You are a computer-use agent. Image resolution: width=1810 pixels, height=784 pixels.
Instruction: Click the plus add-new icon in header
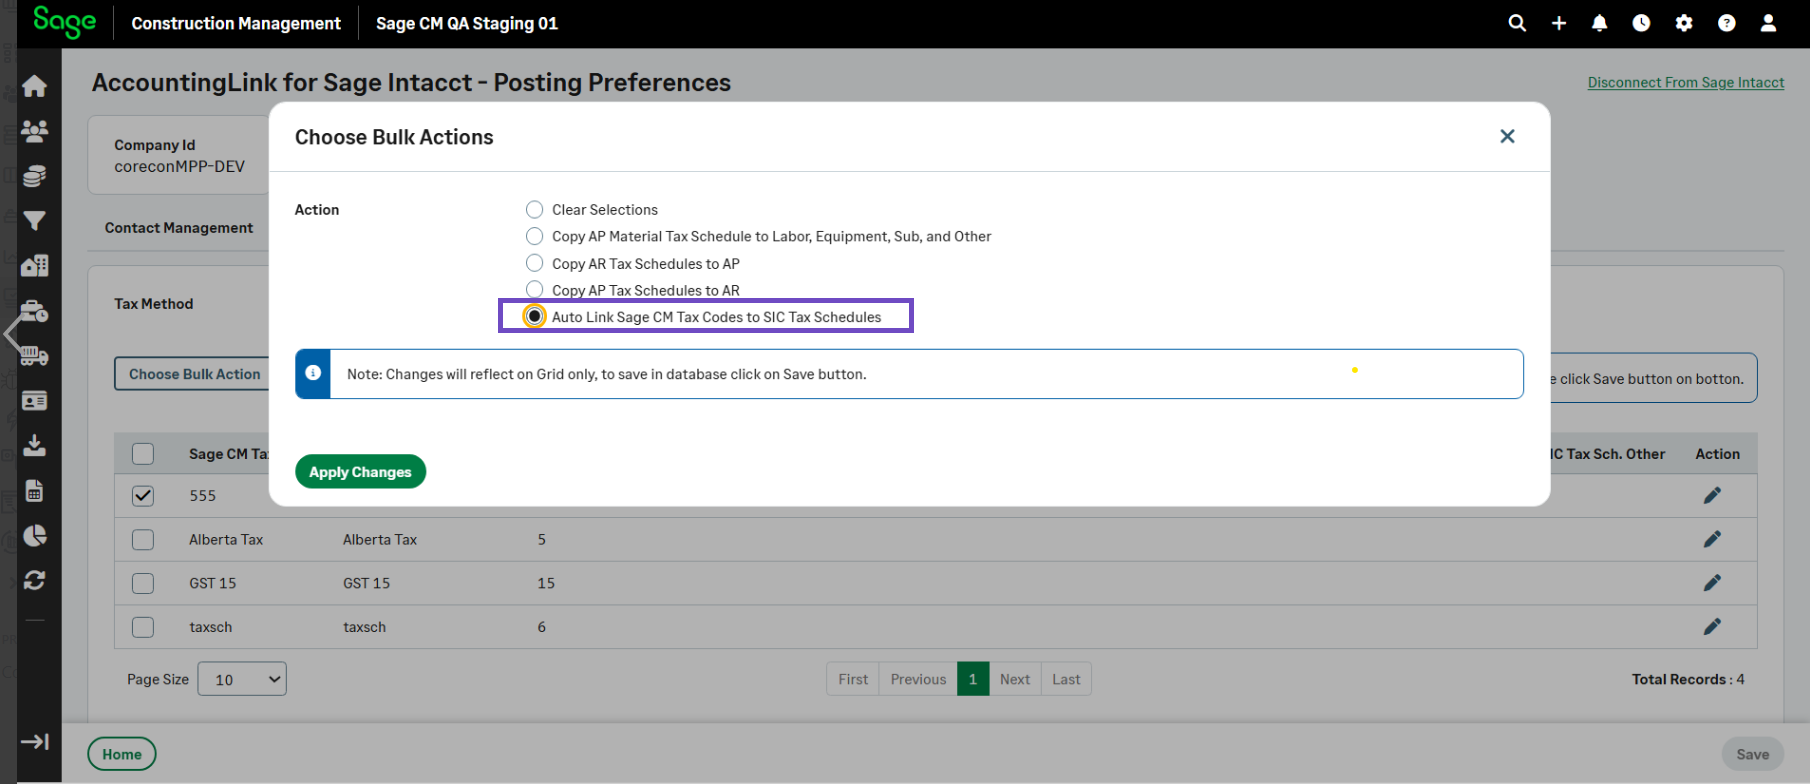point(1559,23)
